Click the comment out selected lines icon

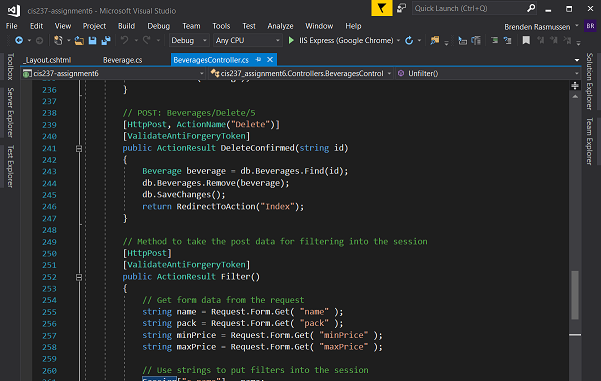click(494, 40)
